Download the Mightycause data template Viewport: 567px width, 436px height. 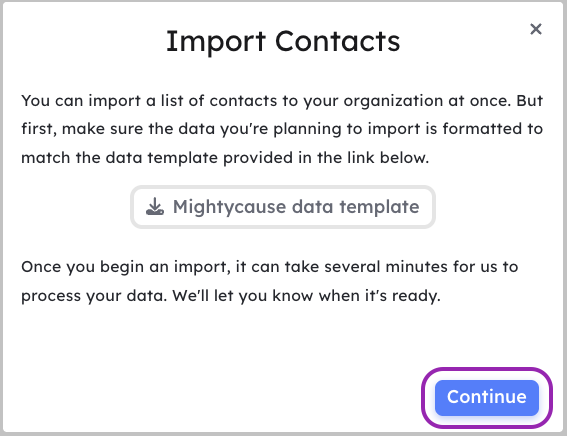(x=283, y=207)
